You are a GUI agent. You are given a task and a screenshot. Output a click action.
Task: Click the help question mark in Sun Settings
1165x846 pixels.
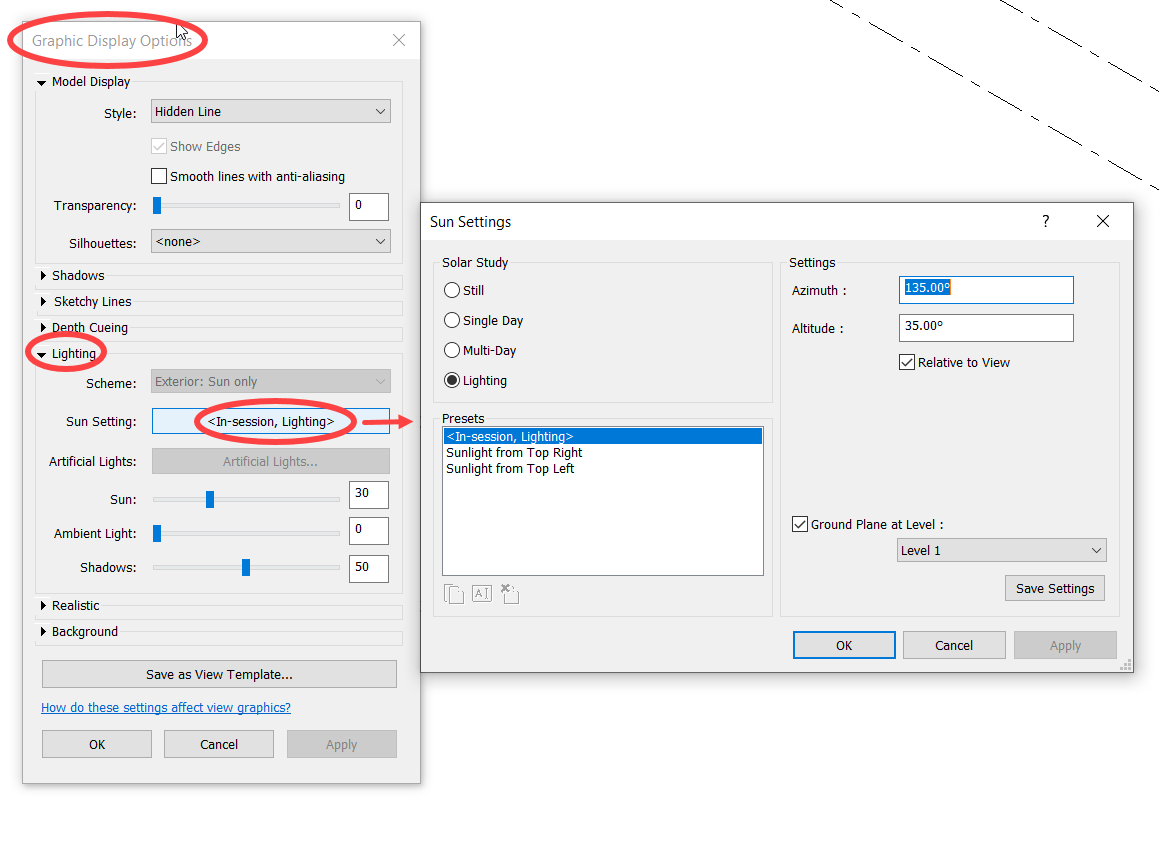[1045, 221]
